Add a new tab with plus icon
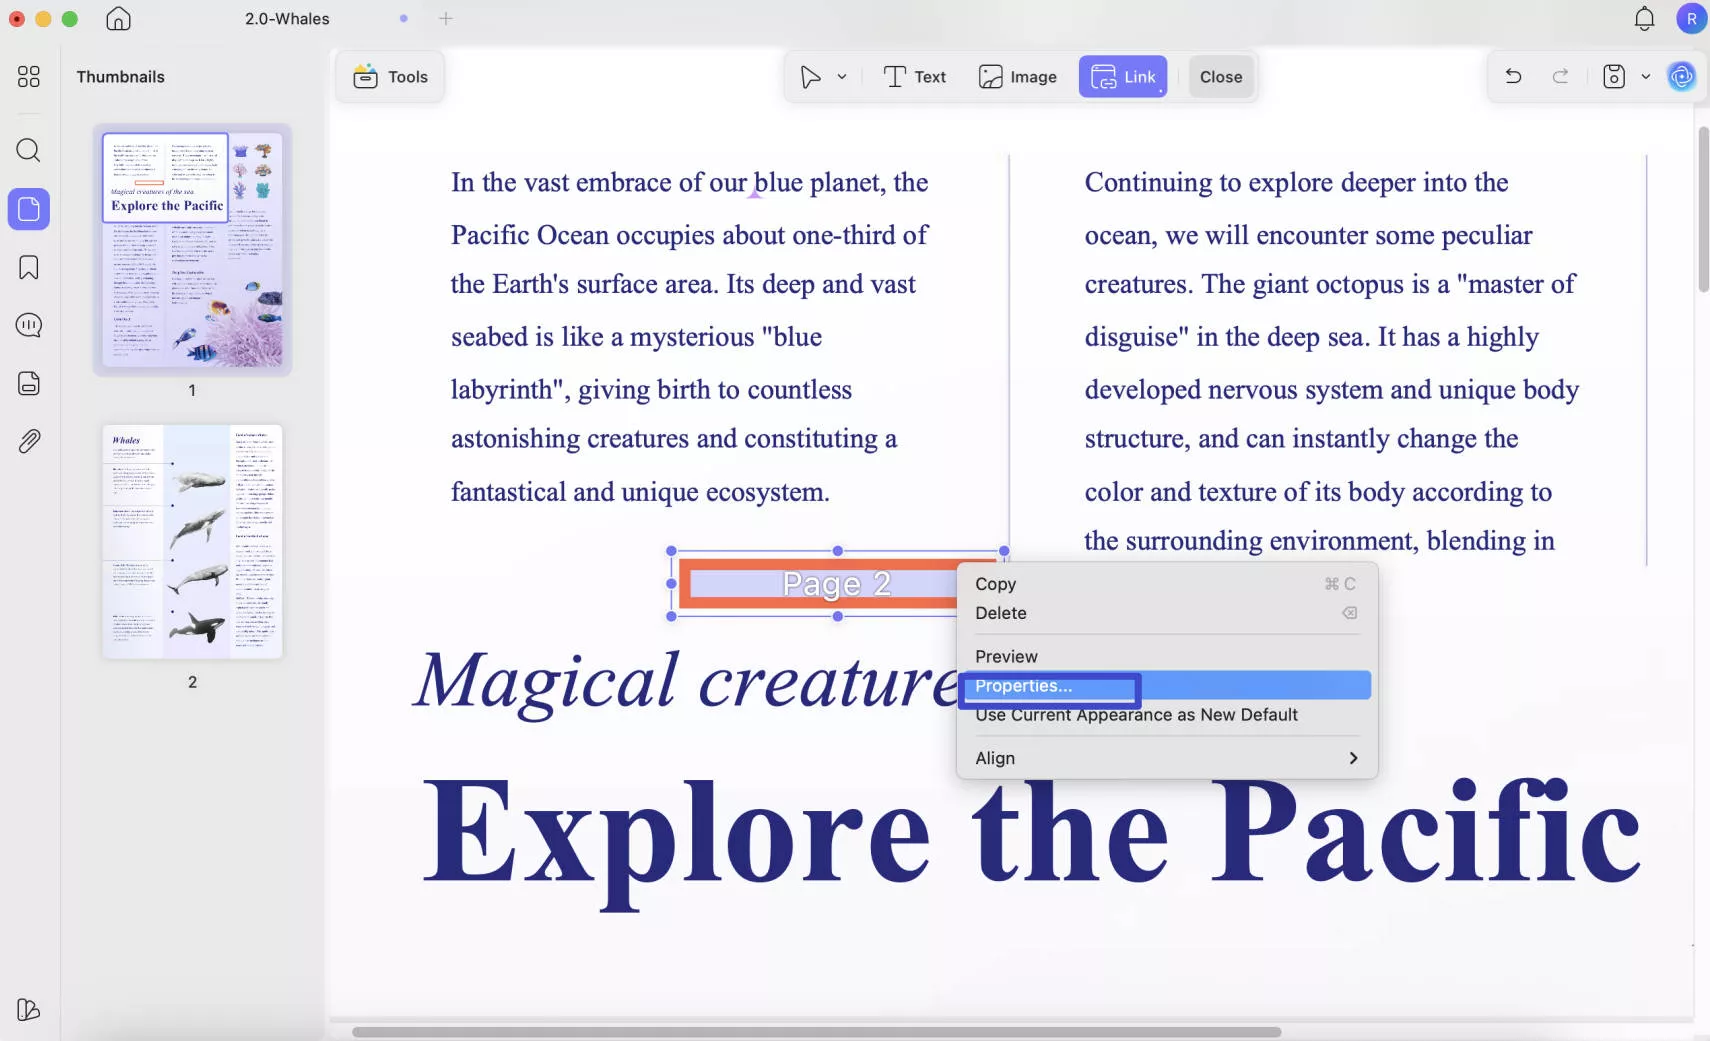Viewport: 1710px width, 1041px height. (x=446, y=18)
